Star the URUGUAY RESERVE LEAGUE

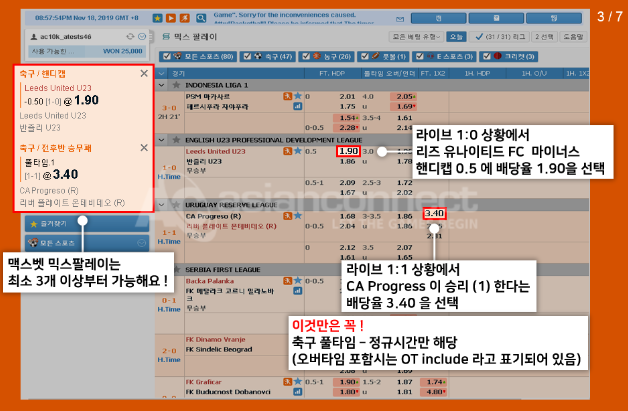[176, 205]
